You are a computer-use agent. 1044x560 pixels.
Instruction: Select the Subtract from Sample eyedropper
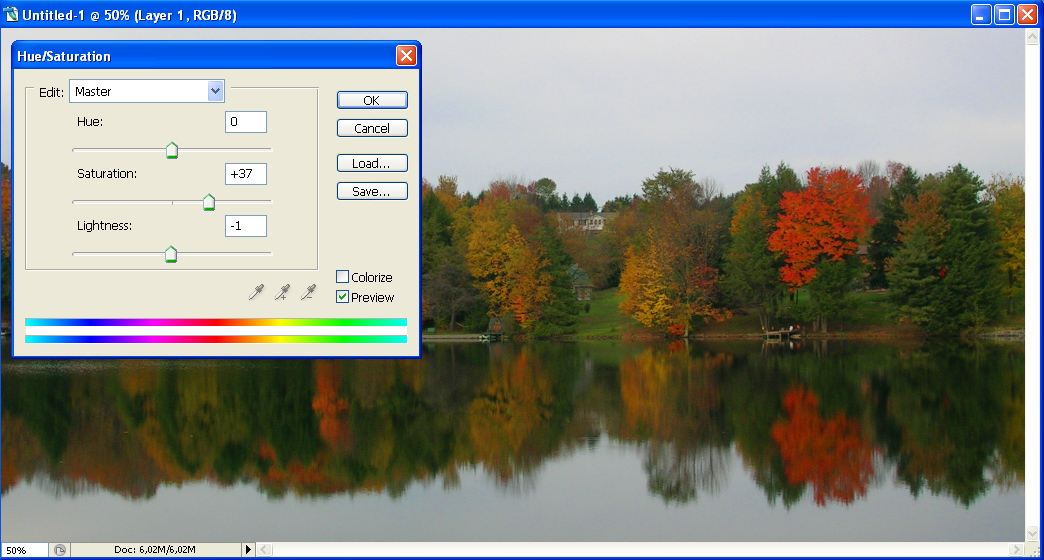[x=308, y=292]
